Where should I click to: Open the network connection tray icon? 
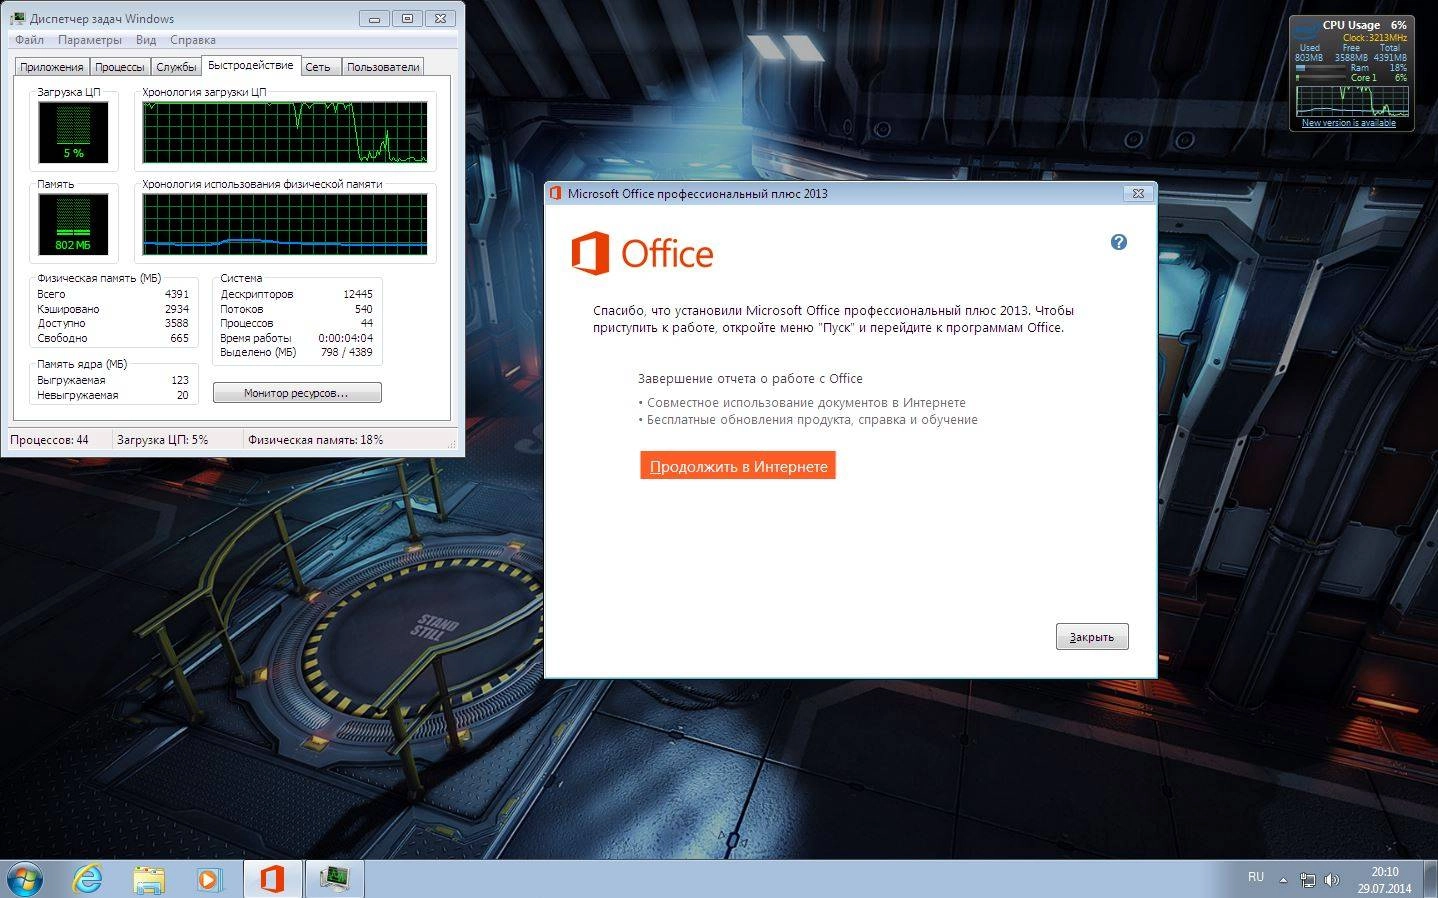[1307, 880]
